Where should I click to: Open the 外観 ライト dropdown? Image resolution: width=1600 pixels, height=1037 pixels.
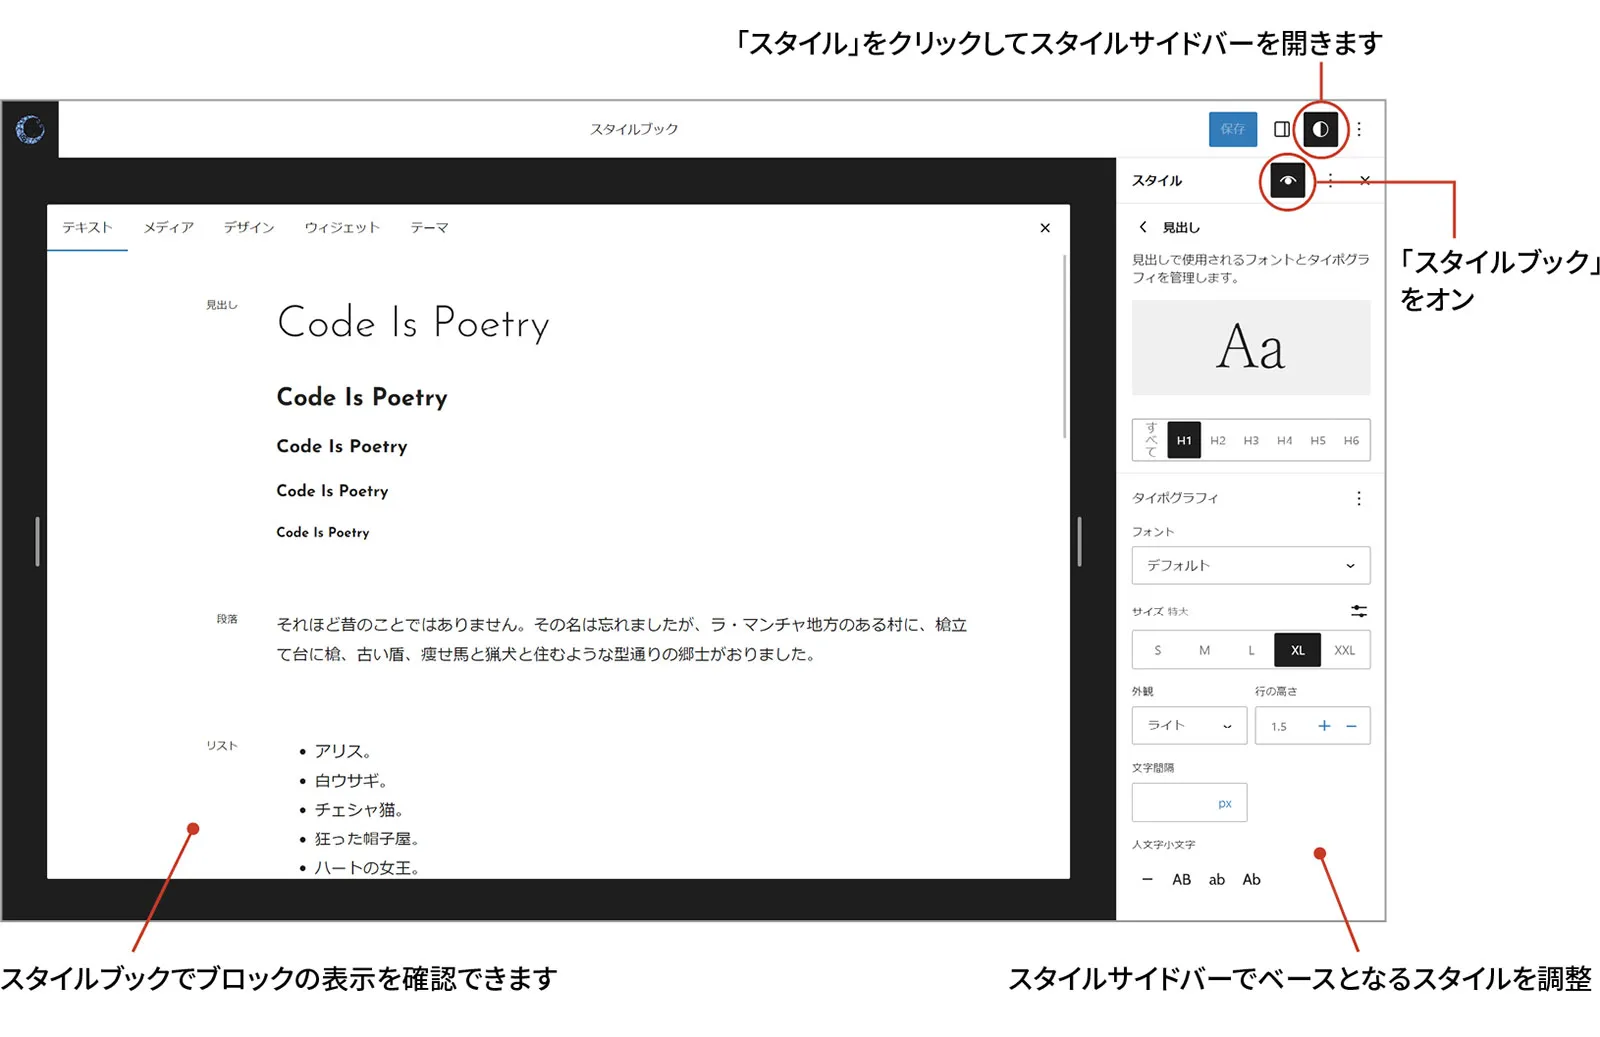[x=1189, y=726]
